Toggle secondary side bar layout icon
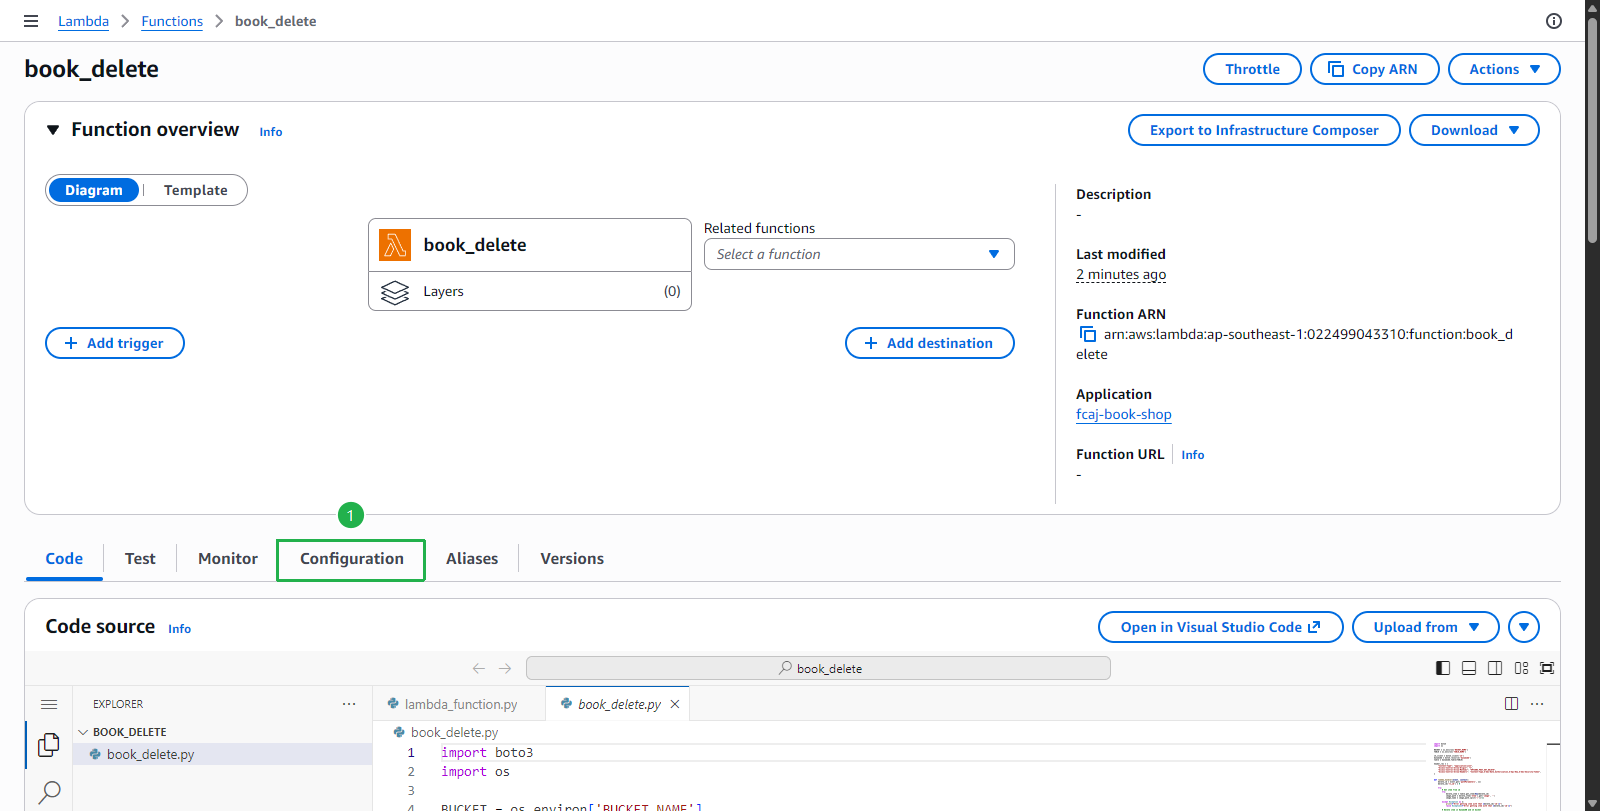Screen dimensions: 1600x811 [1495, 668]
